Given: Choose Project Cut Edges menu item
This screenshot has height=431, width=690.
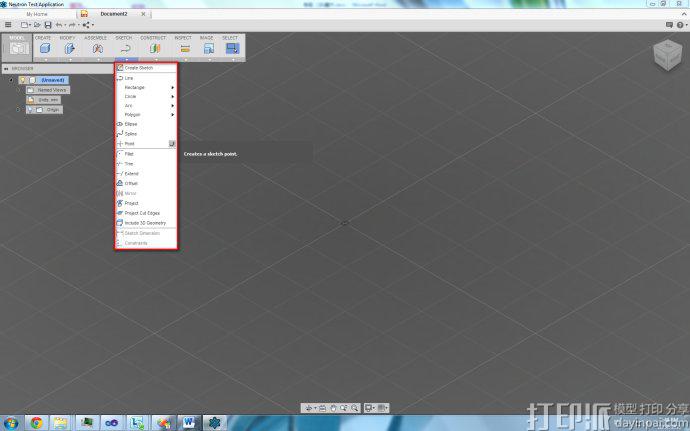Looking at the screenshot, I should 146,213.
